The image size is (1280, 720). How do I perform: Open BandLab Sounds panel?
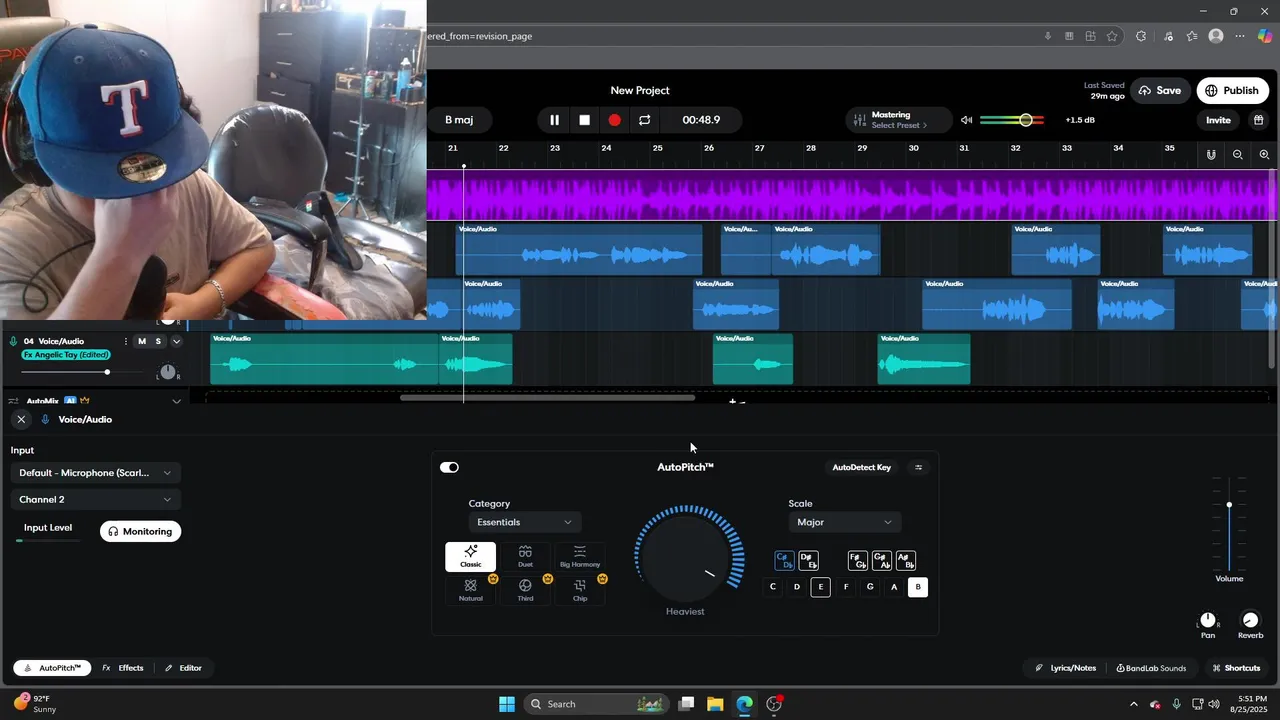pyautogui.click(x=1151, y=668)
